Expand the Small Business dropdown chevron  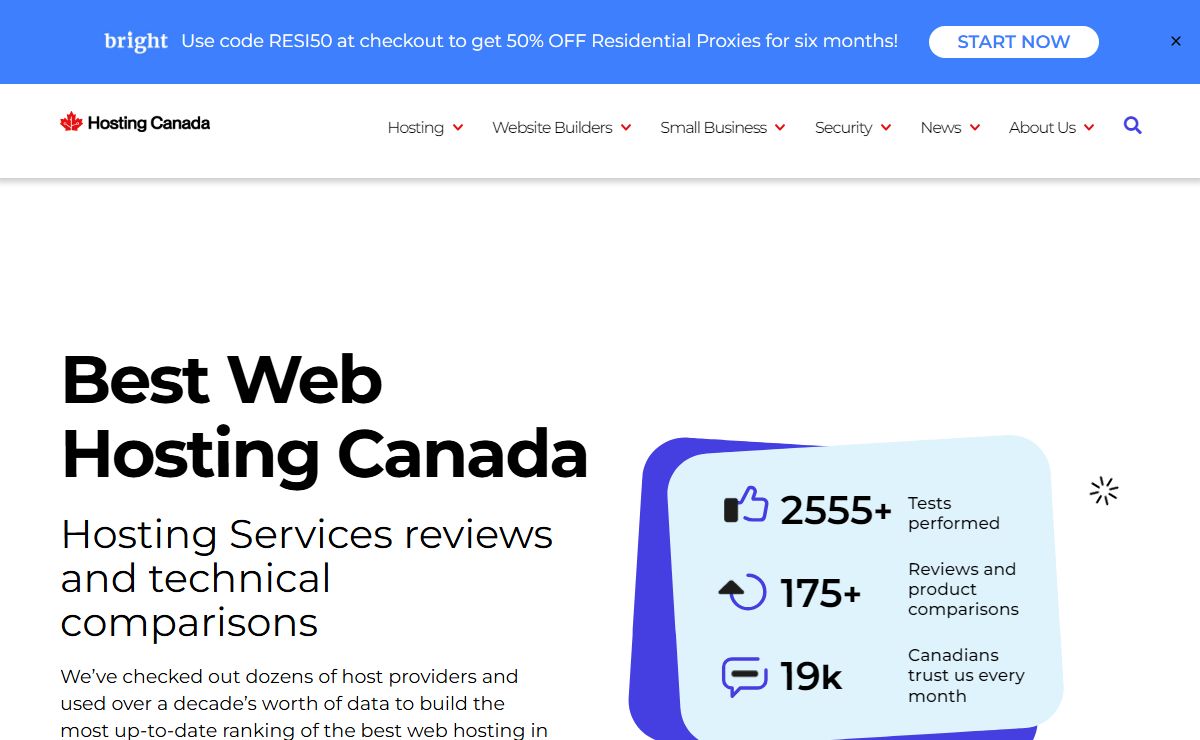pos(780,128)
